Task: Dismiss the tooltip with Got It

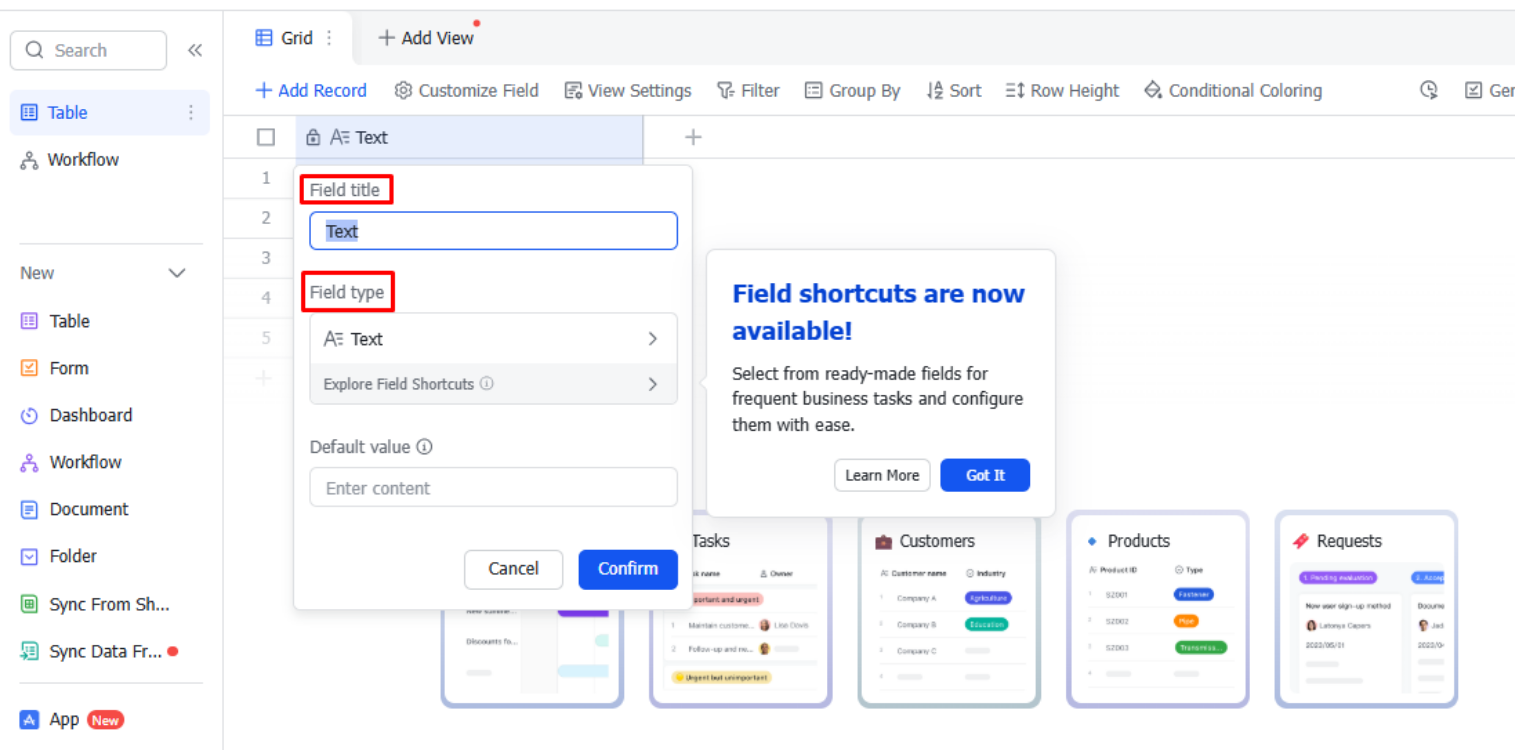Action: (x=984, y=475)
